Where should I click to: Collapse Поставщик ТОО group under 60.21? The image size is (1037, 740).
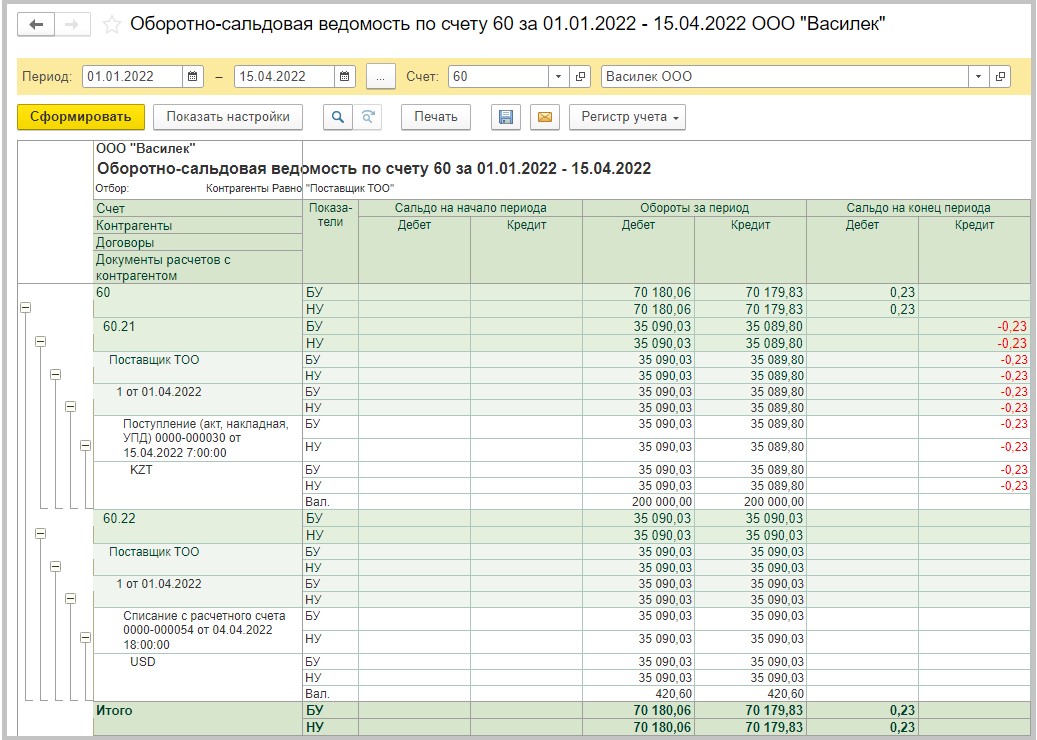pos(56,374)
